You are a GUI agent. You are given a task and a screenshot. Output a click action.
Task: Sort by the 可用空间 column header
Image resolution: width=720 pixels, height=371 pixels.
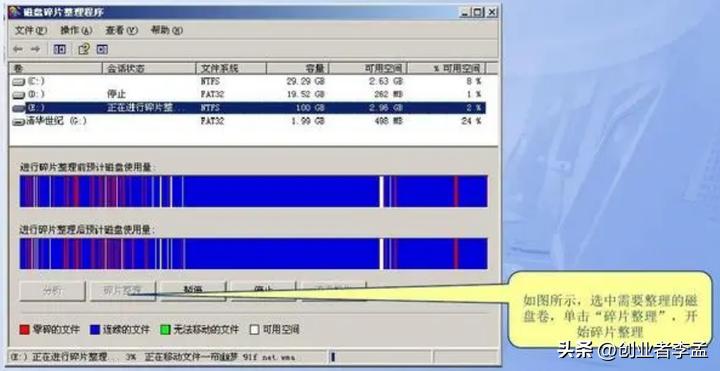368,68
